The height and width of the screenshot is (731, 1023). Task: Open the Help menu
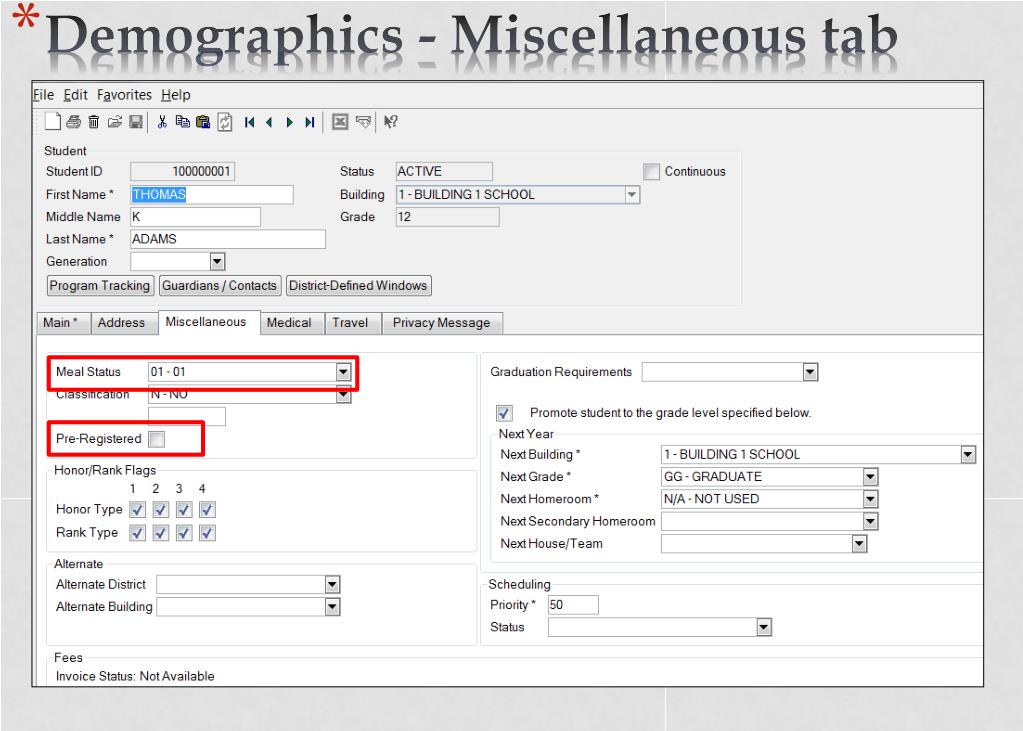(x=176, y=95)
